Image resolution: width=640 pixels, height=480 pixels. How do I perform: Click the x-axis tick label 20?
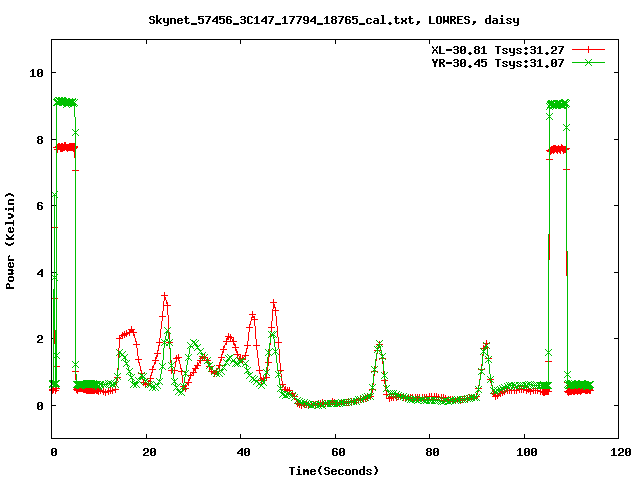pyautogui.click(x=149, y=452)
